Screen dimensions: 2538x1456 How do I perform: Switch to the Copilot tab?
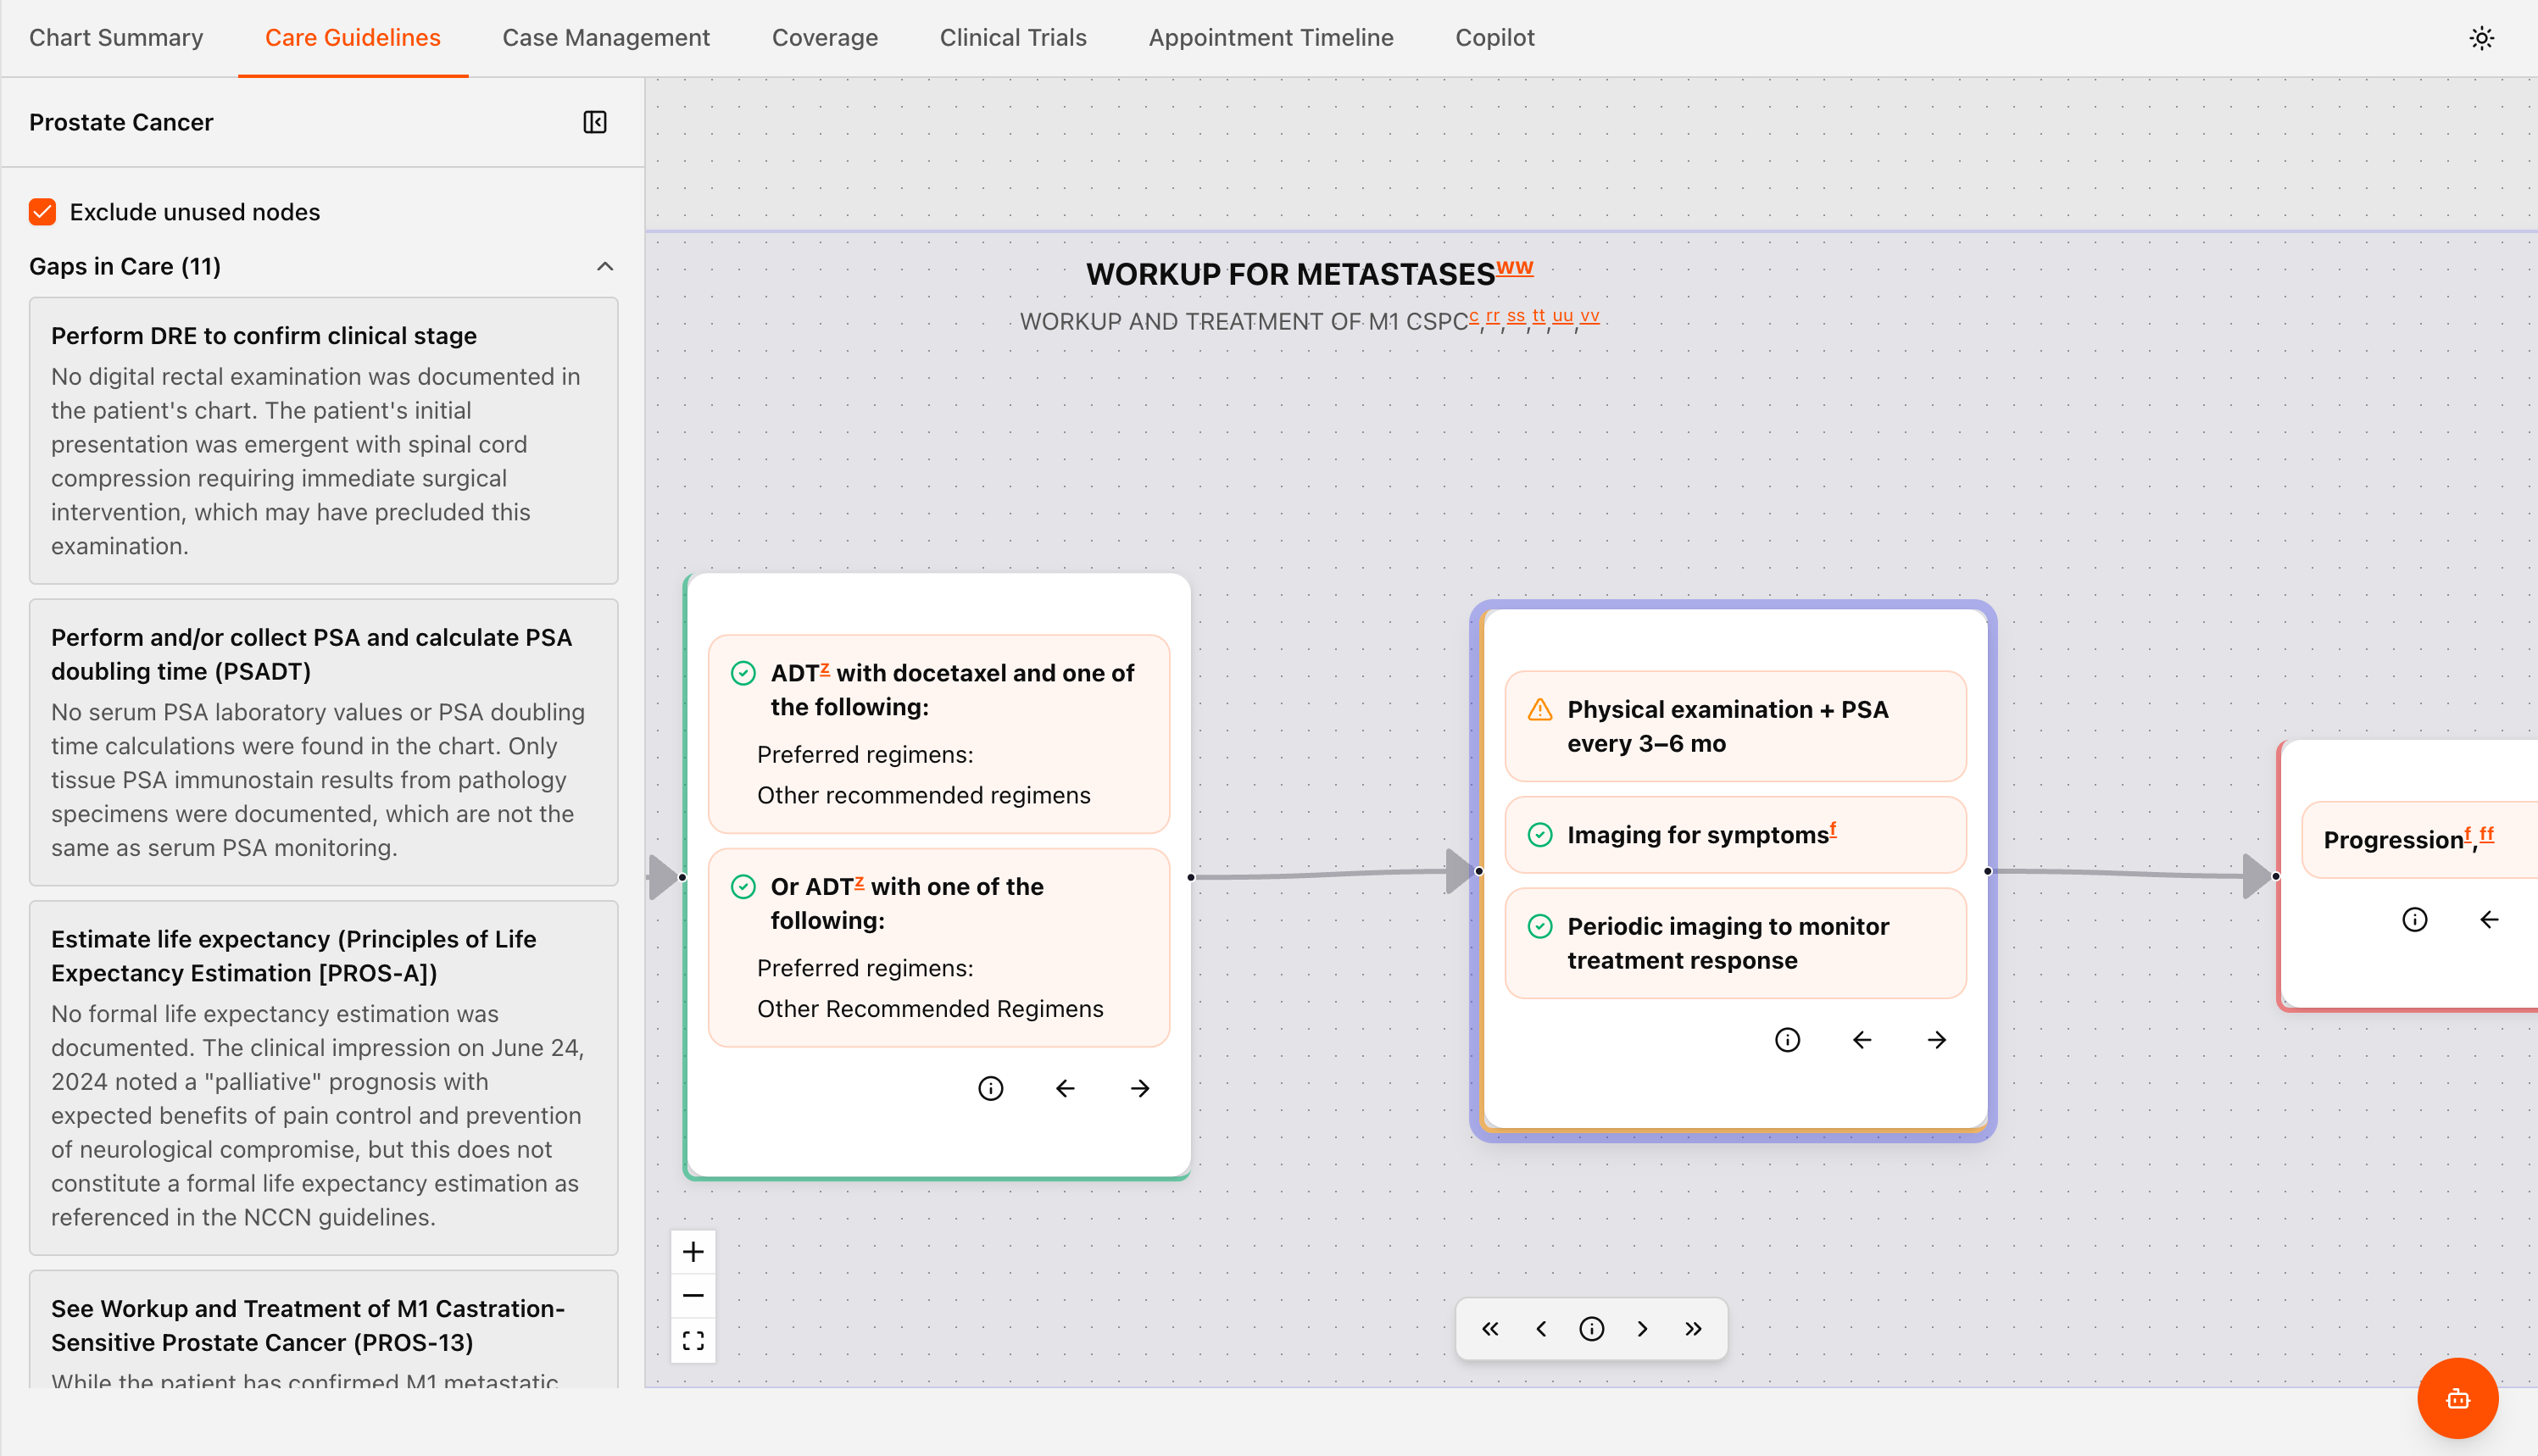click(1494, 37)
